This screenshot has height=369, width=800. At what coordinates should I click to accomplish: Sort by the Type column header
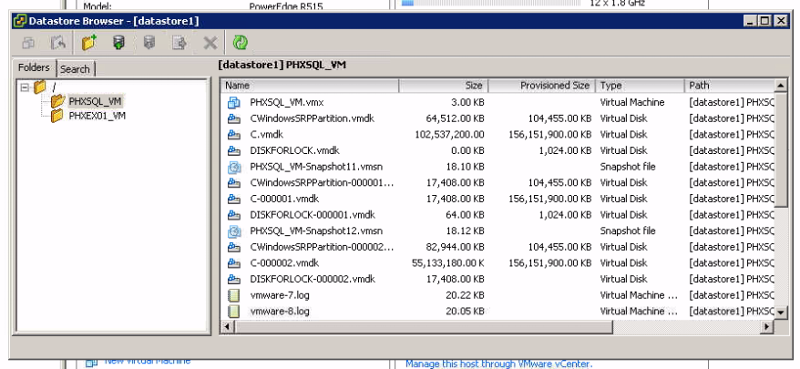pos(640,85)
